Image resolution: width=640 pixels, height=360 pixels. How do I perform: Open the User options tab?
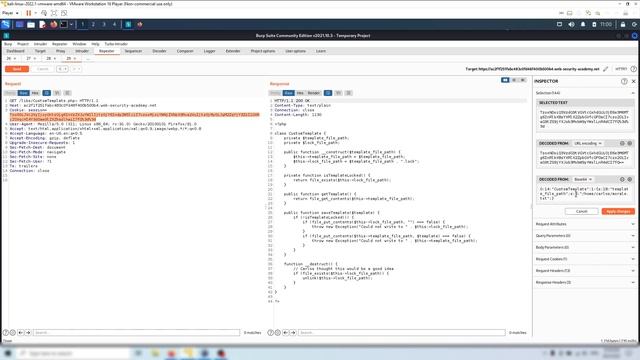pyautogui.click(x=296, y=51)
